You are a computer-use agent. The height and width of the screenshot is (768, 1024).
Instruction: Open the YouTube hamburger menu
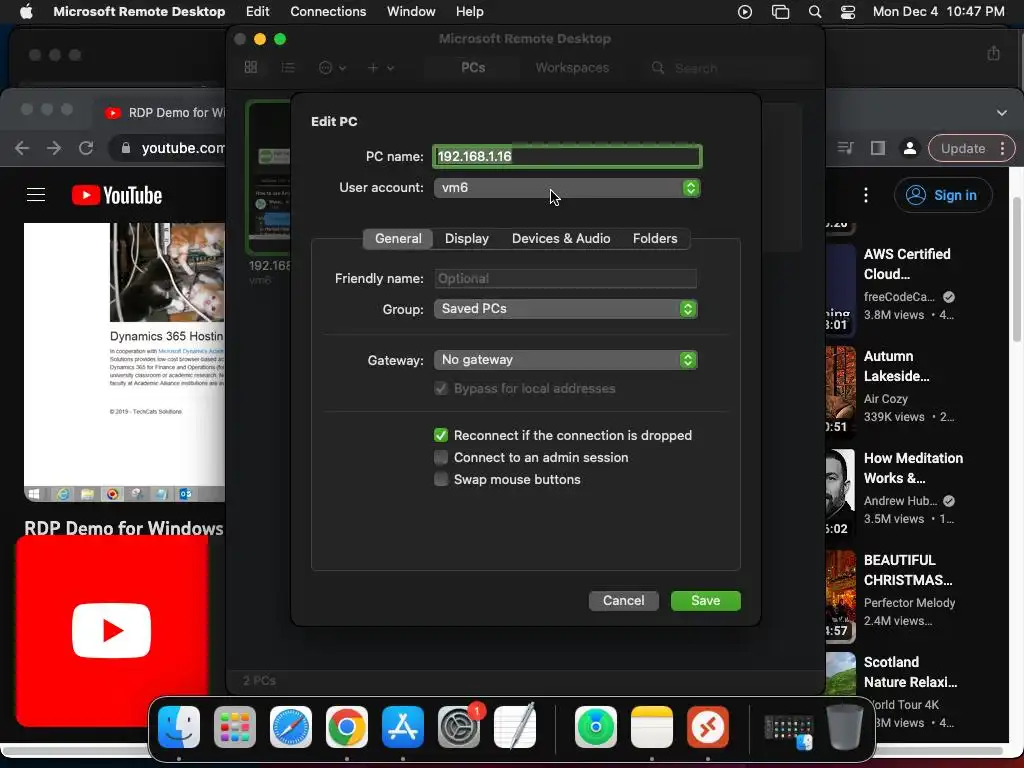pyautogui.click(x=36, y=195)
